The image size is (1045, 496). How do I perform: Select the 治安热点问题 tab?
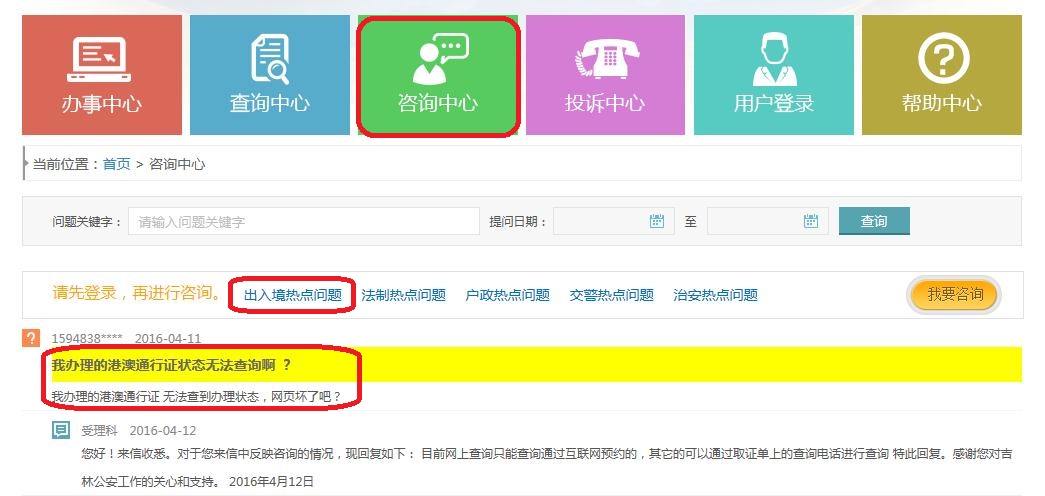pos(715,295)
